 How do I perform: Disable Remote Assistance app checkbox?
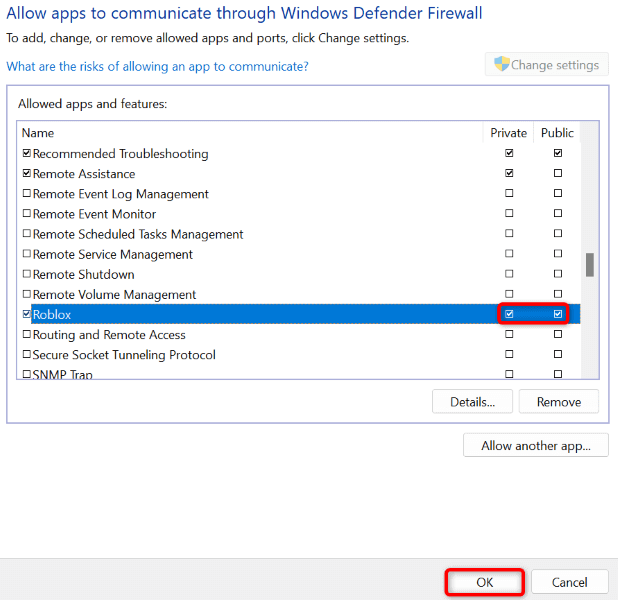coord(26,174)
